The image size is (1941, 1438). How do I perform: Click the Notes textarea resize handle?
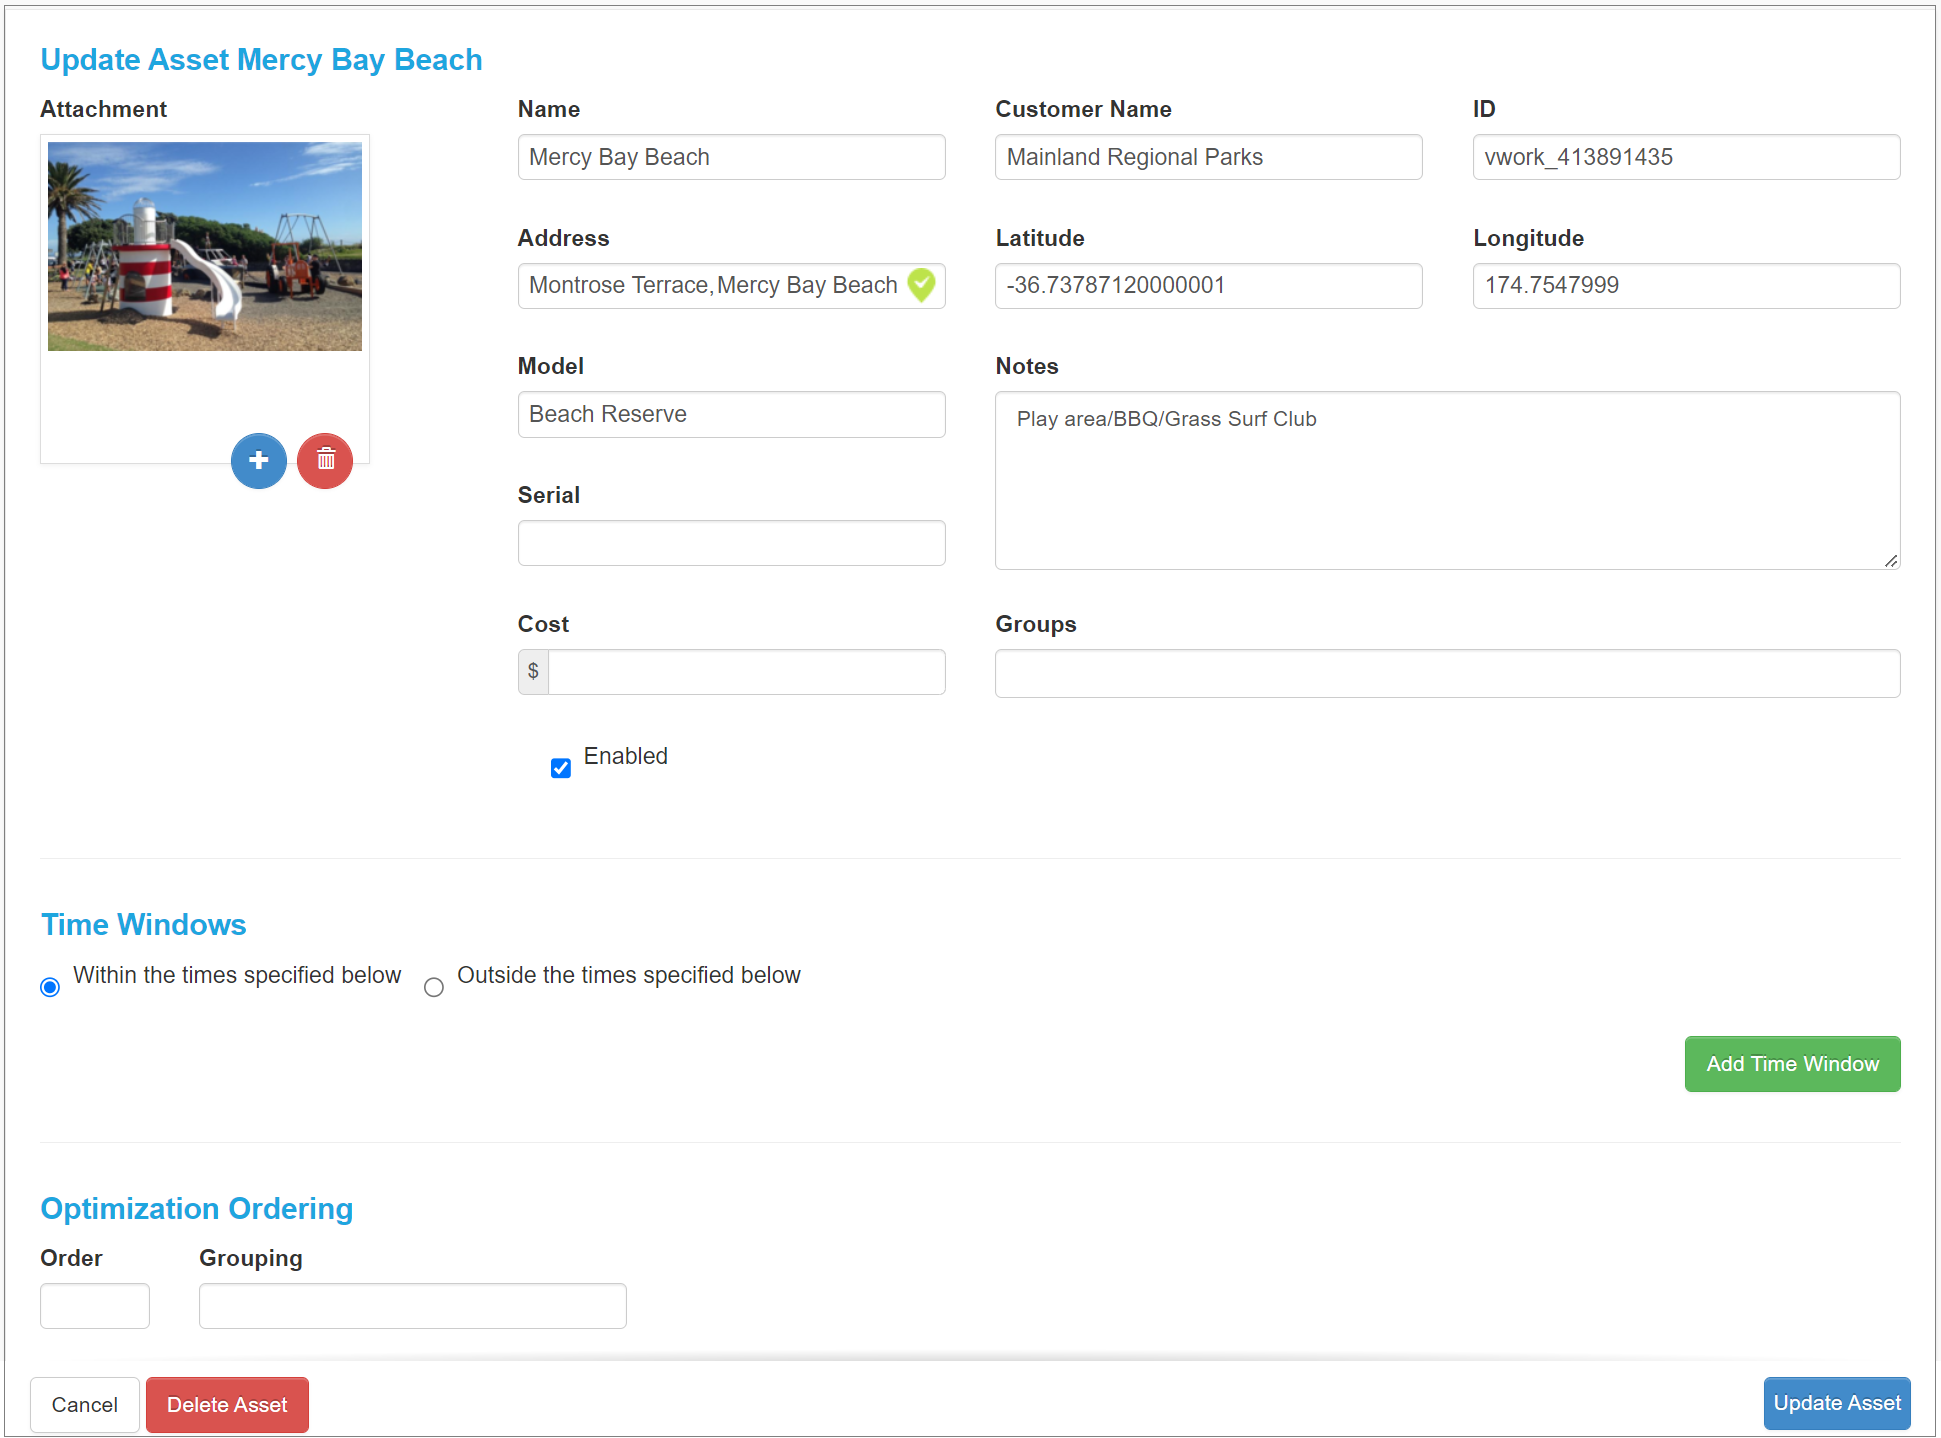click(x=1891, y=561)
